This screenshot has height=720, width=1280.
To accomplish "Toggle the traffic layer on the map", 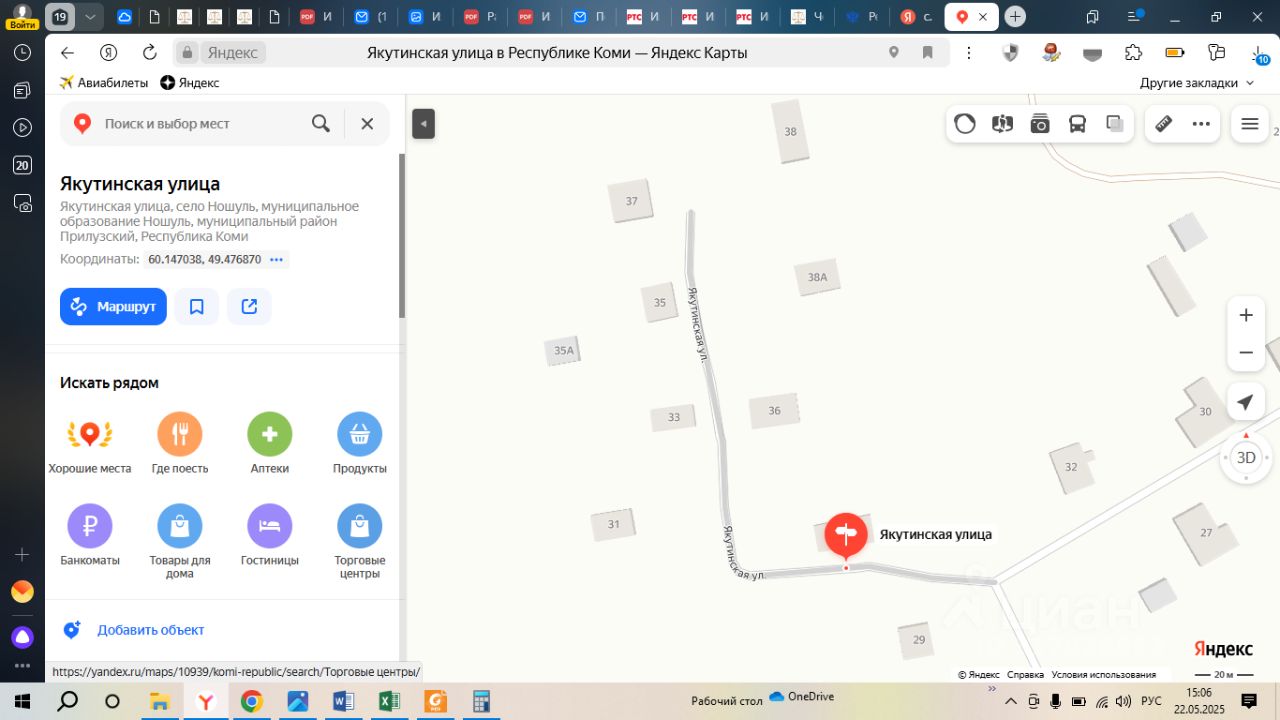I will (x=965, y=124).
